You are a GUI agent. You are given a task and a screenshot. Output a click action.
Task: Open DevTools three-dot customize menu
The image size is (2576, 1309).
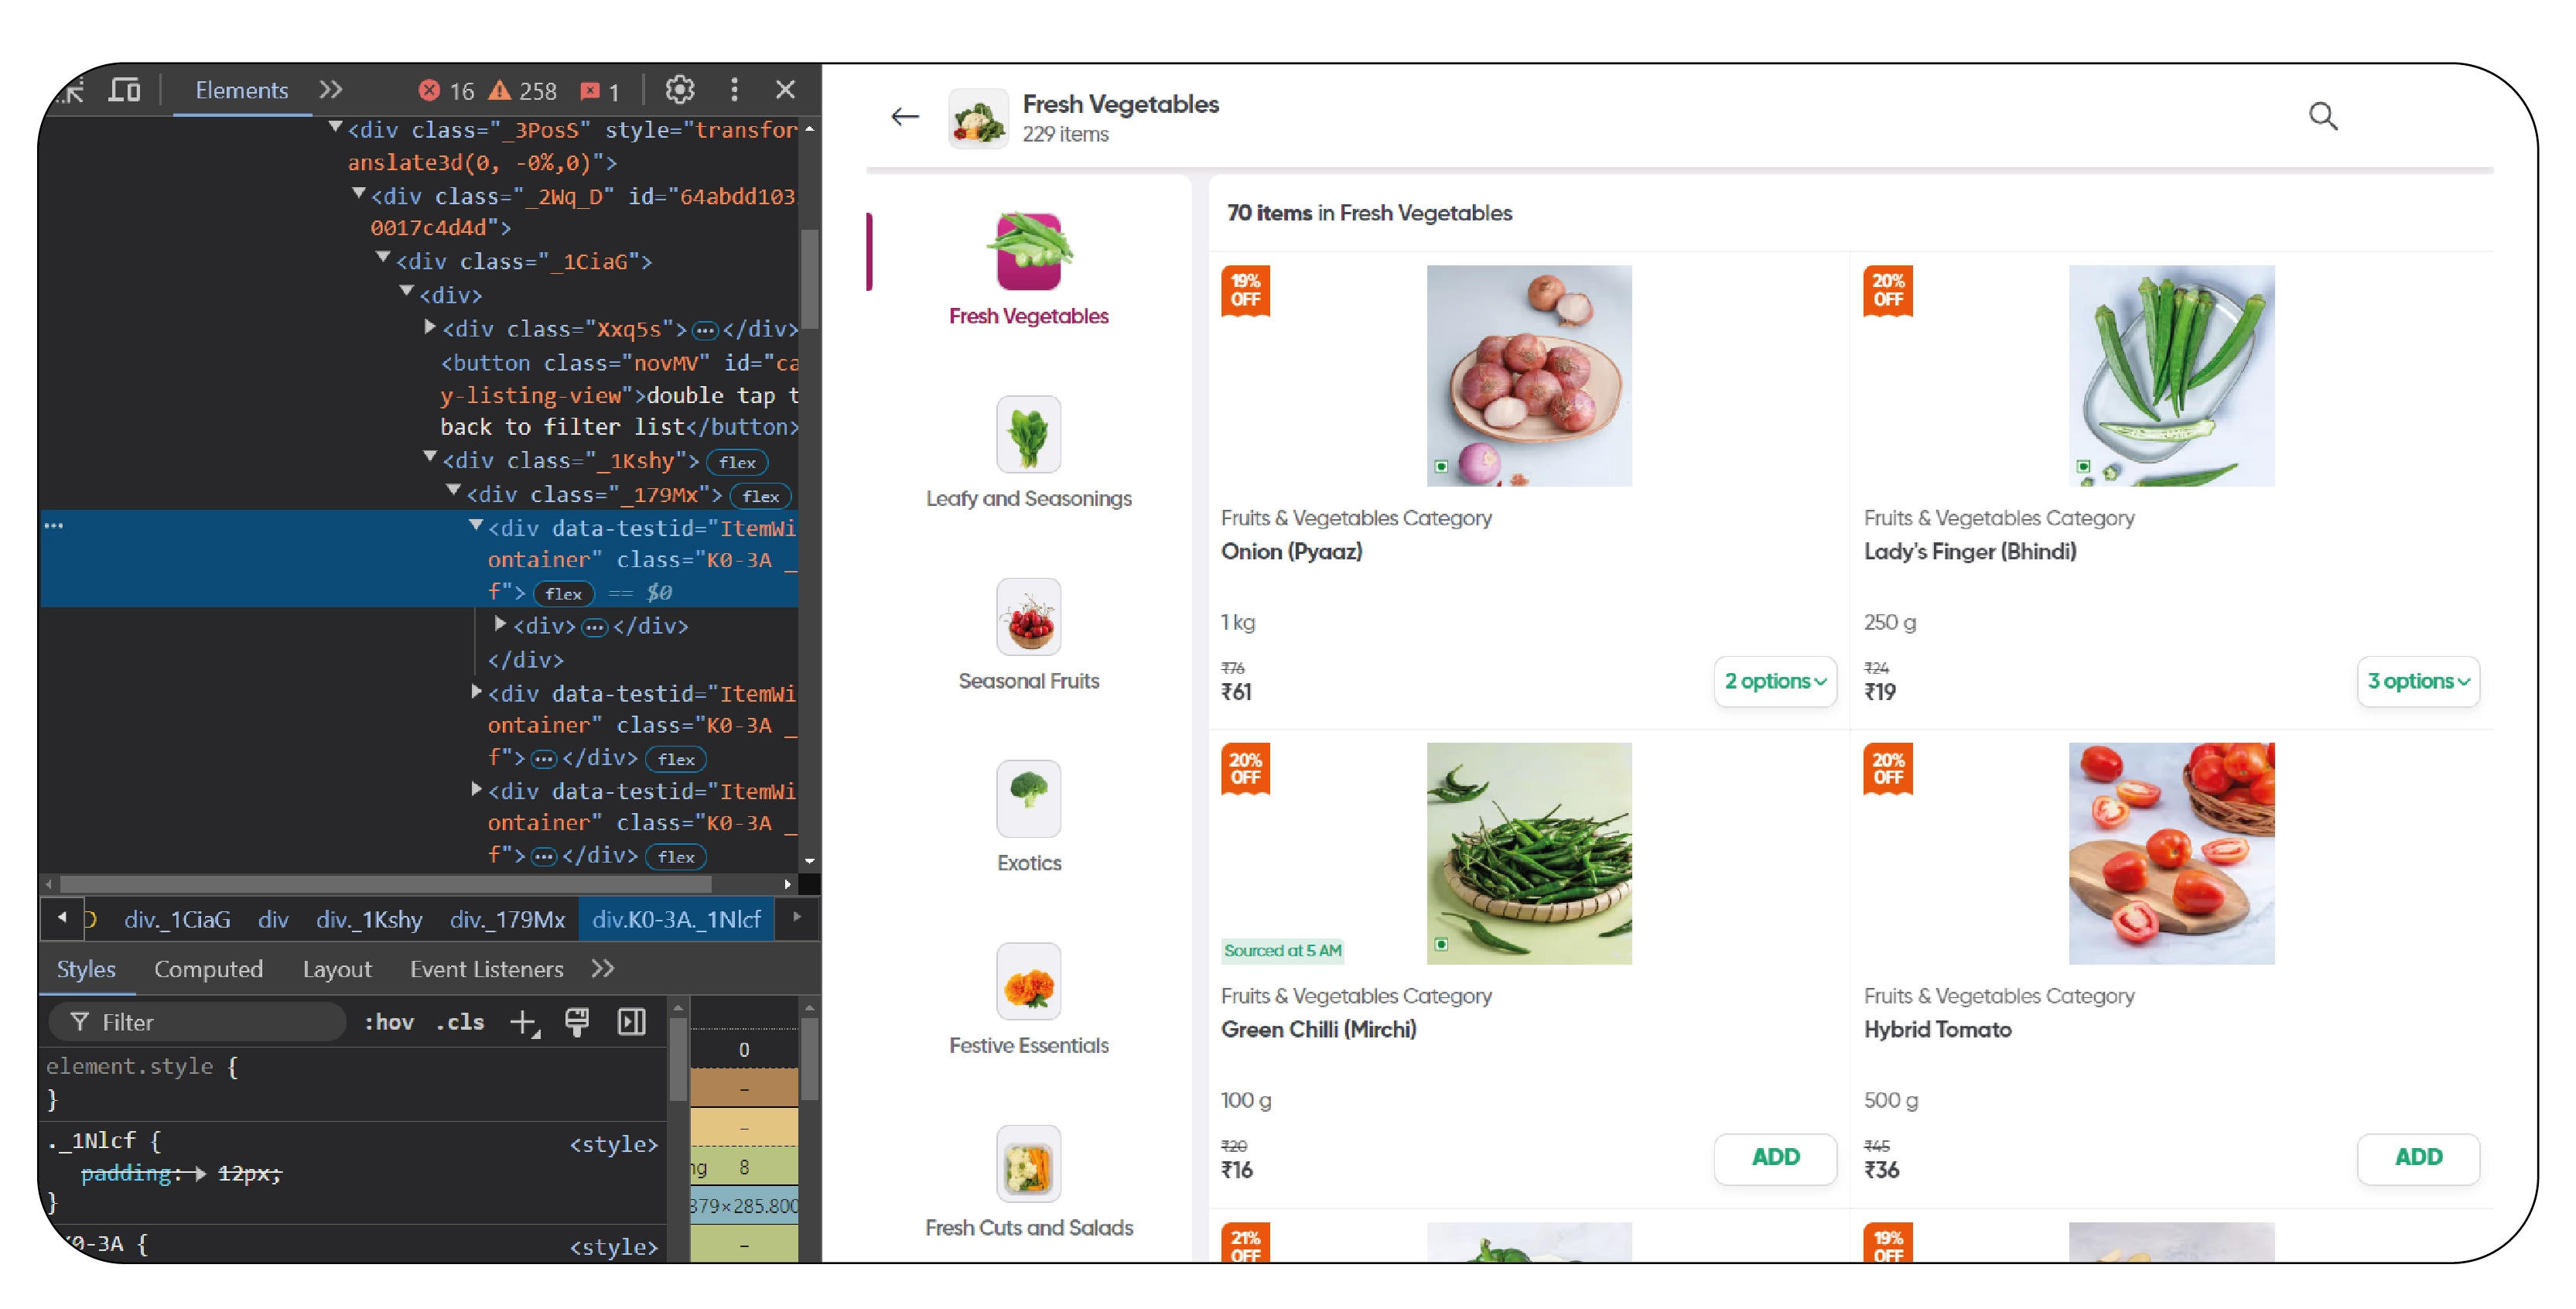click(x=734, y=90)
